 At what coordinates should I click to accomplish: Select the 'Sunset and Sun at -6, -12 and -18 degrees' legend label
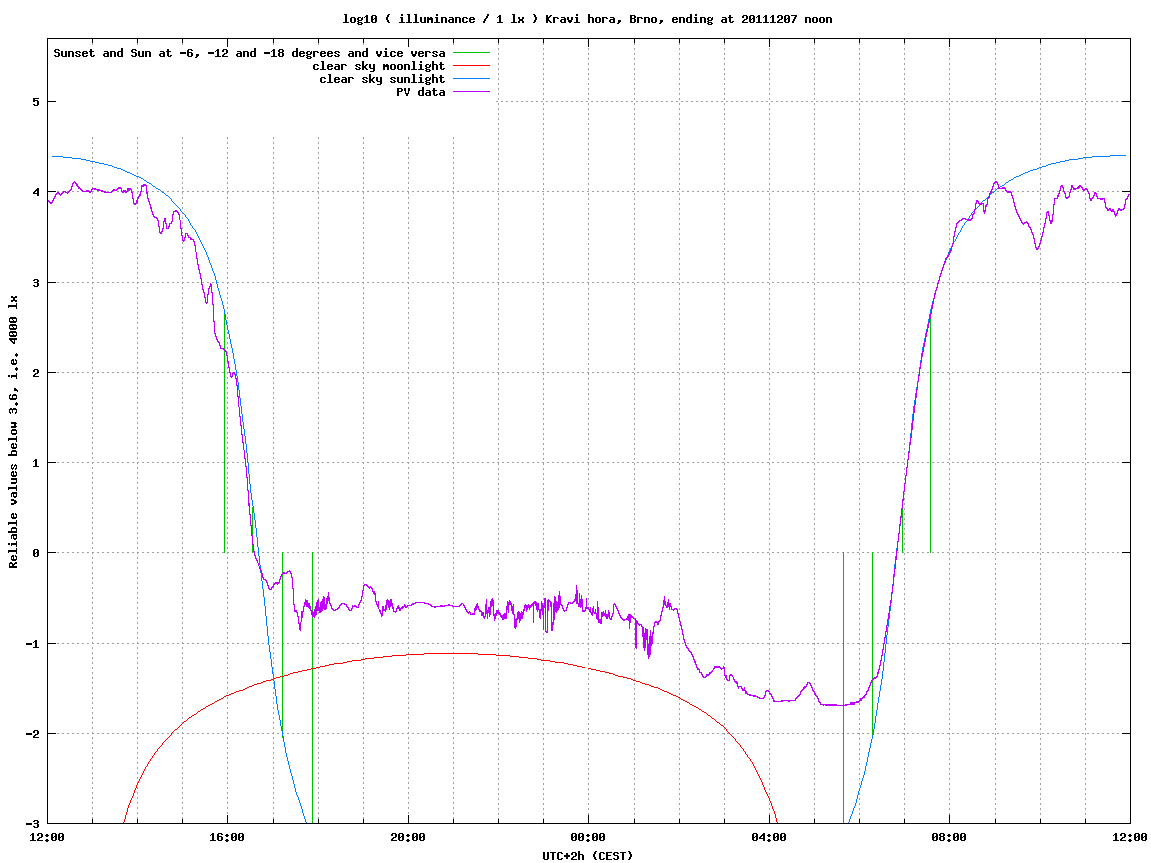click(250, 53)
